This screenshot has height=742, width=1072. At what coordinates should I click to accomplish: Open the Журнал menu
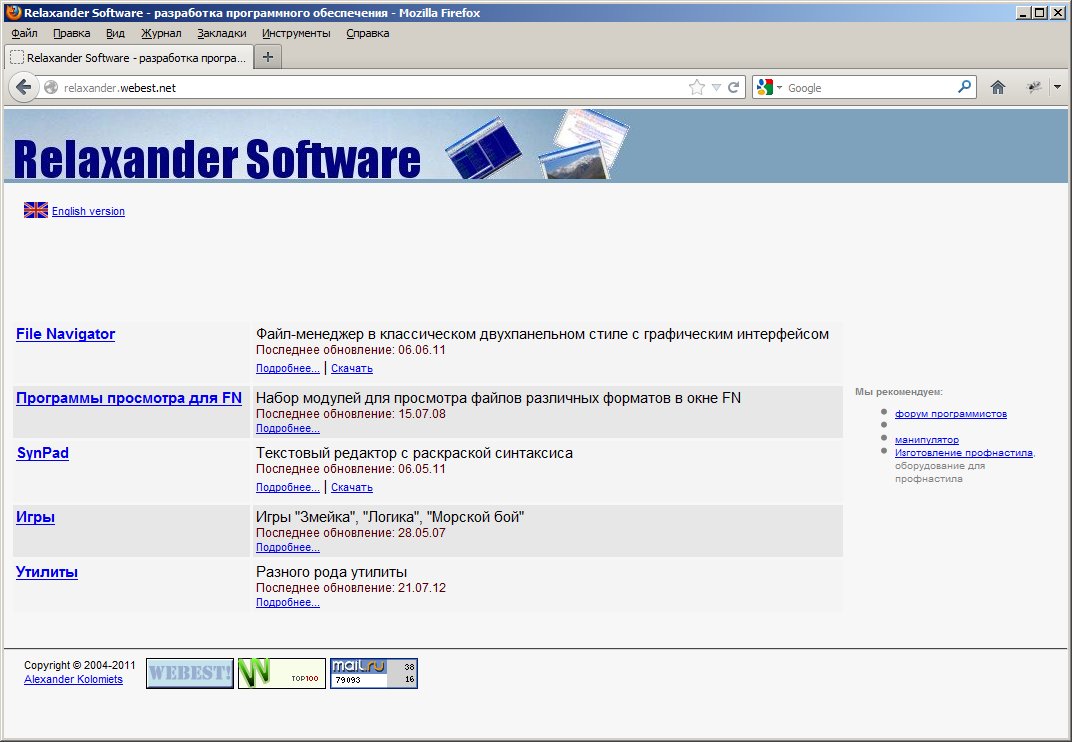161,33
